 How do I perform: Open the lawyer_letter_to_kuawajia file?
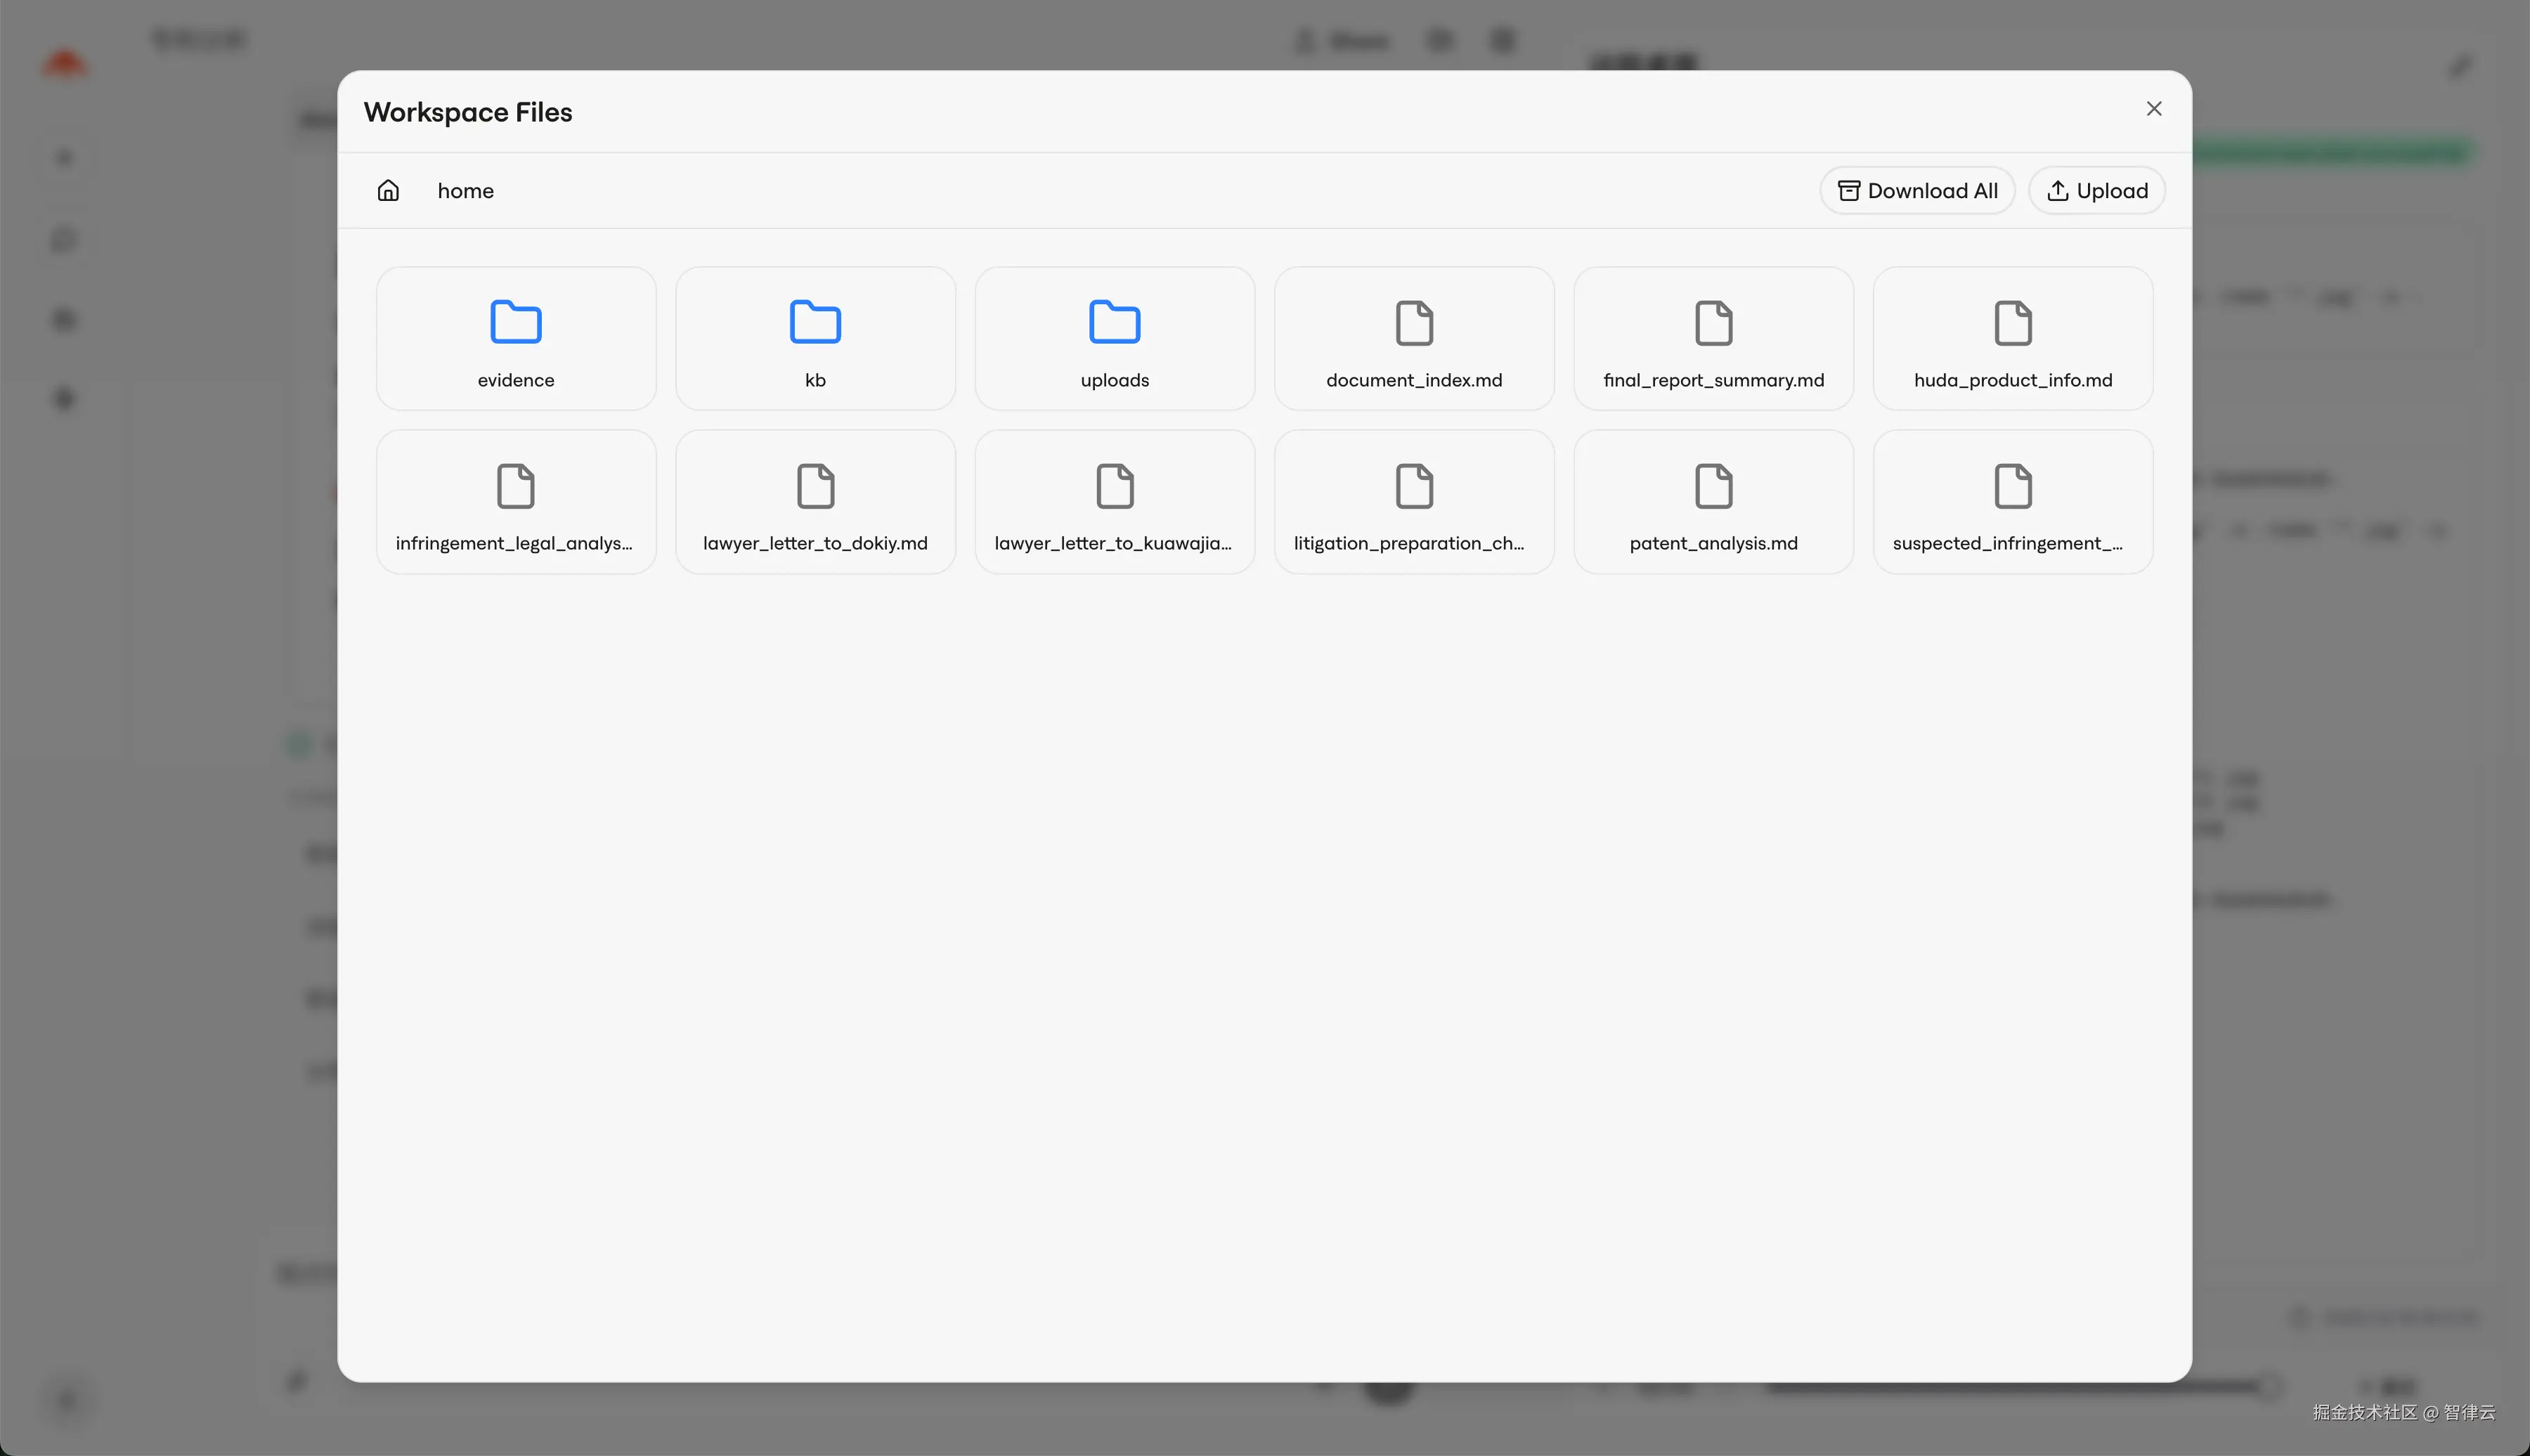(1114, 502)
